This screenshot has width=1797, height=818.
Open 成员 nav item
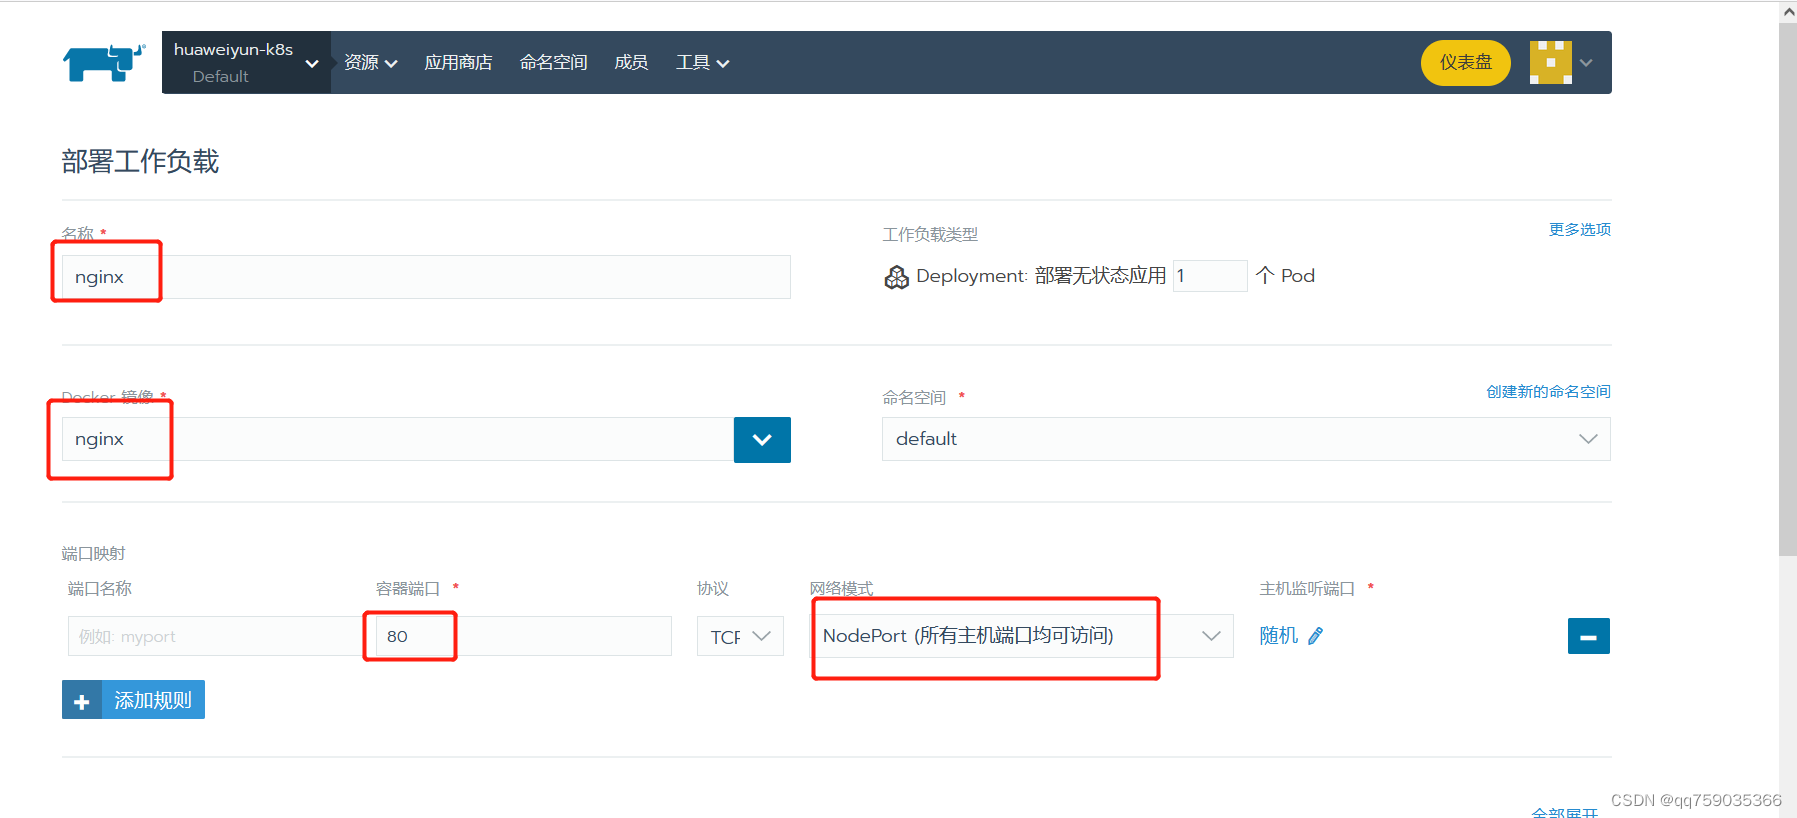[x=631, y=62]
